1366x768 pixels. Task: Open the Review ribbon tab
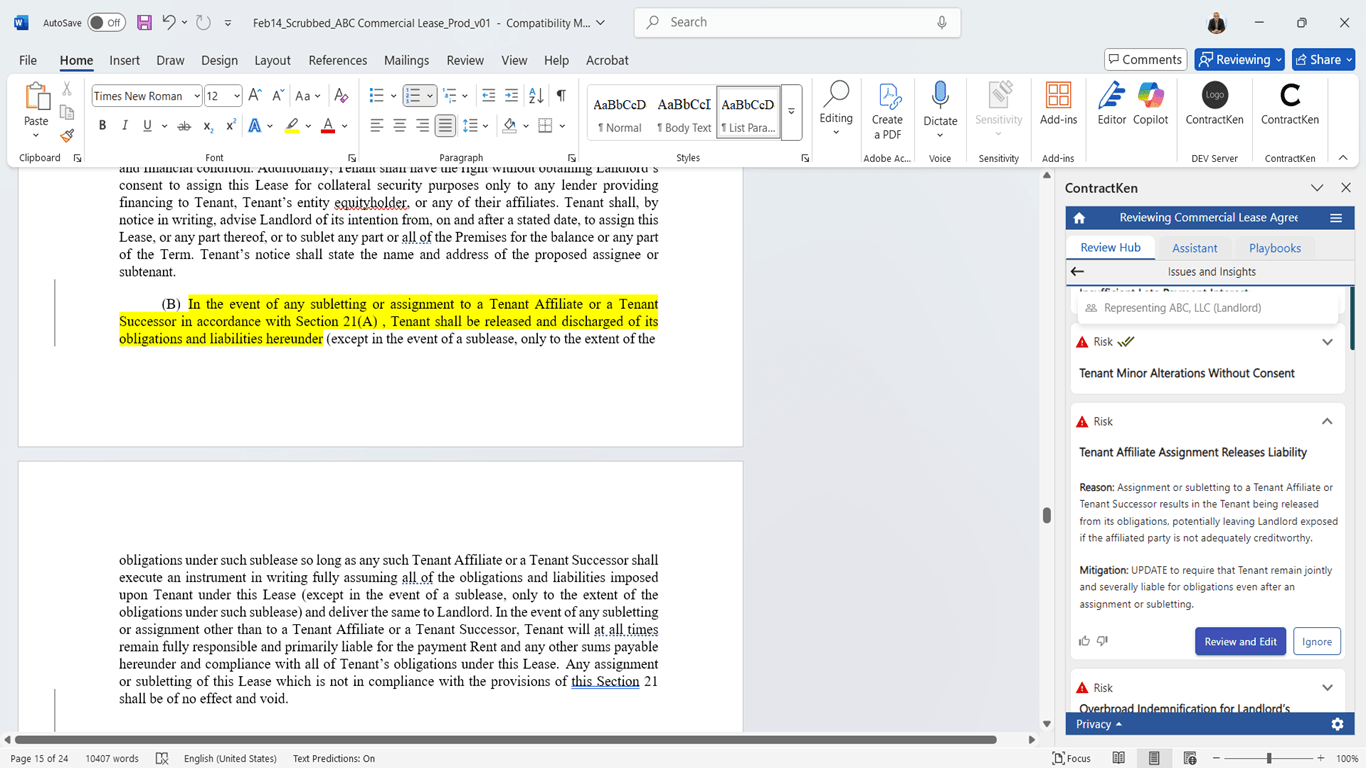(465, 60)
